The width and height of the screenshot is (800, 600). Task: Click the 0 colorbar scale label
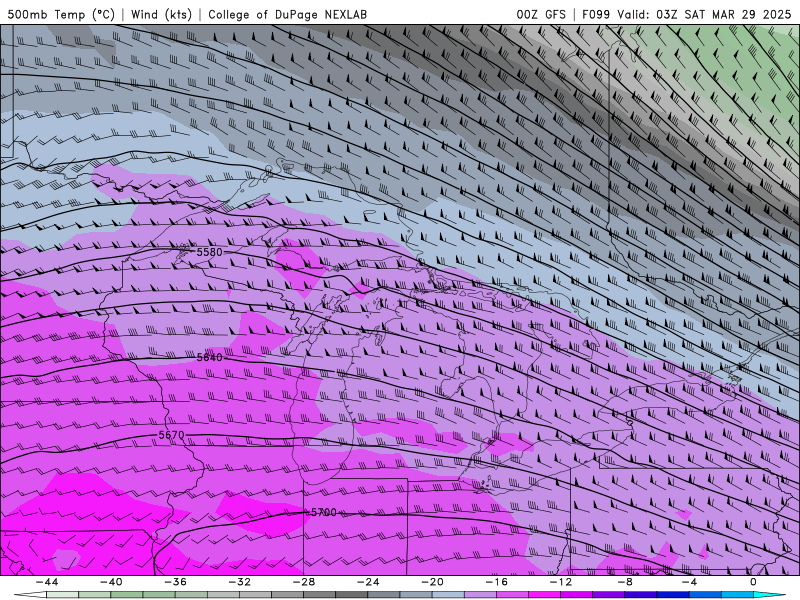[753, 582]
